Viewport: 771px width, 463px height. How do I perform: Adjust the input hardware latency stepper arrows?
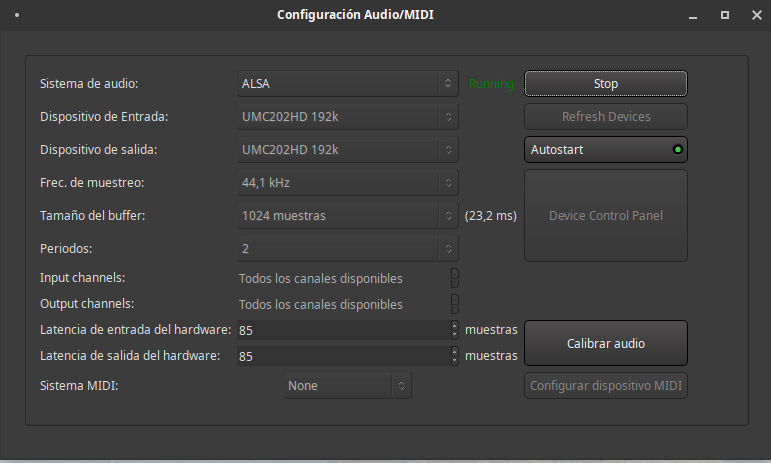click(455, 329)
